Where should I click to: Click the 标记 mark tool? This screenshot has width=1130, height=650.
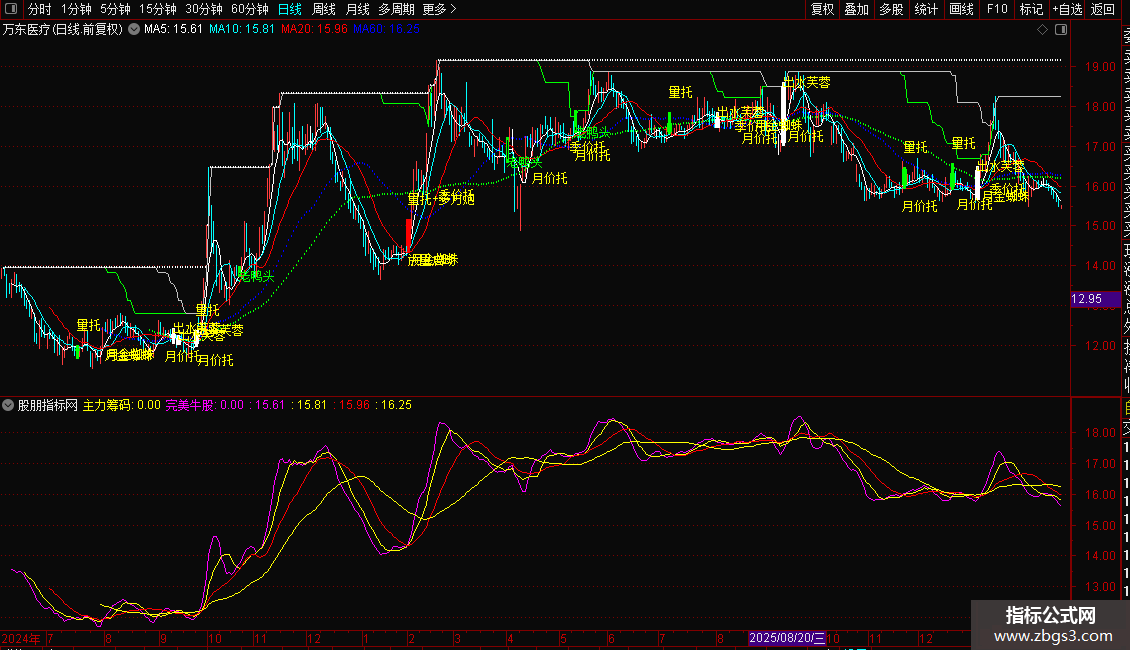coord(1030,9)
